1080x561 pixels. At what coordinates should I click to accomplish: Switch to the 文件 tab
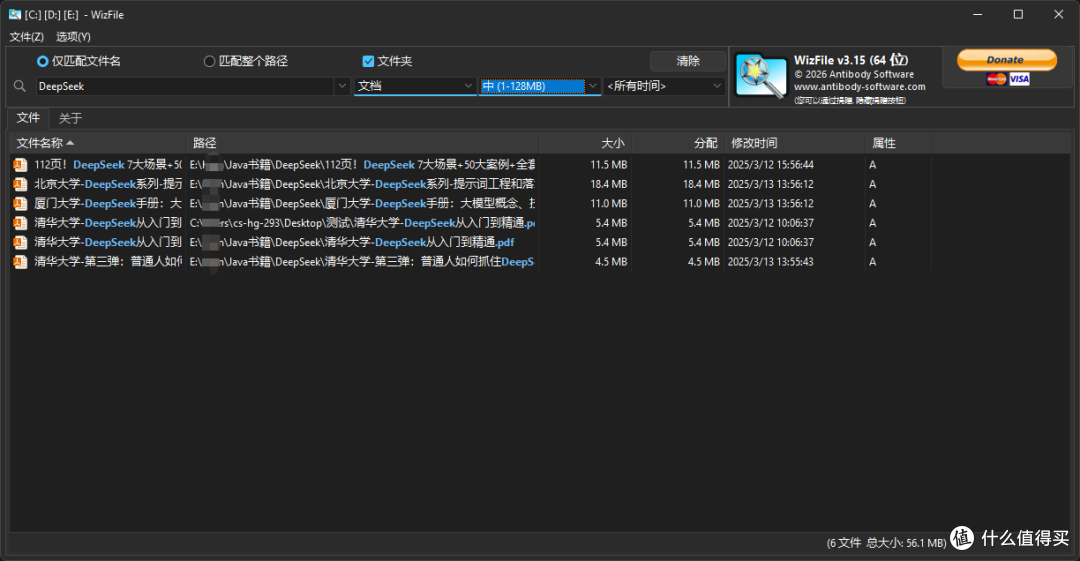[x=28, y=118]
